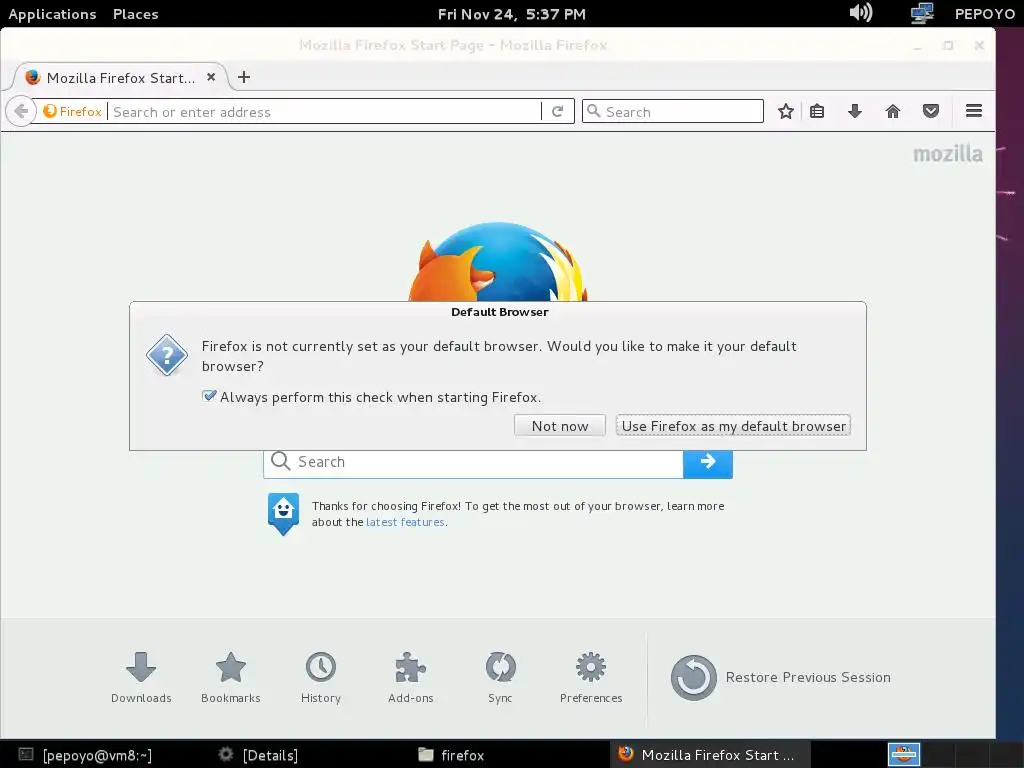Switch to Details window in taskbar
This screenshot has height=768, width=1024.
(258, 755)
